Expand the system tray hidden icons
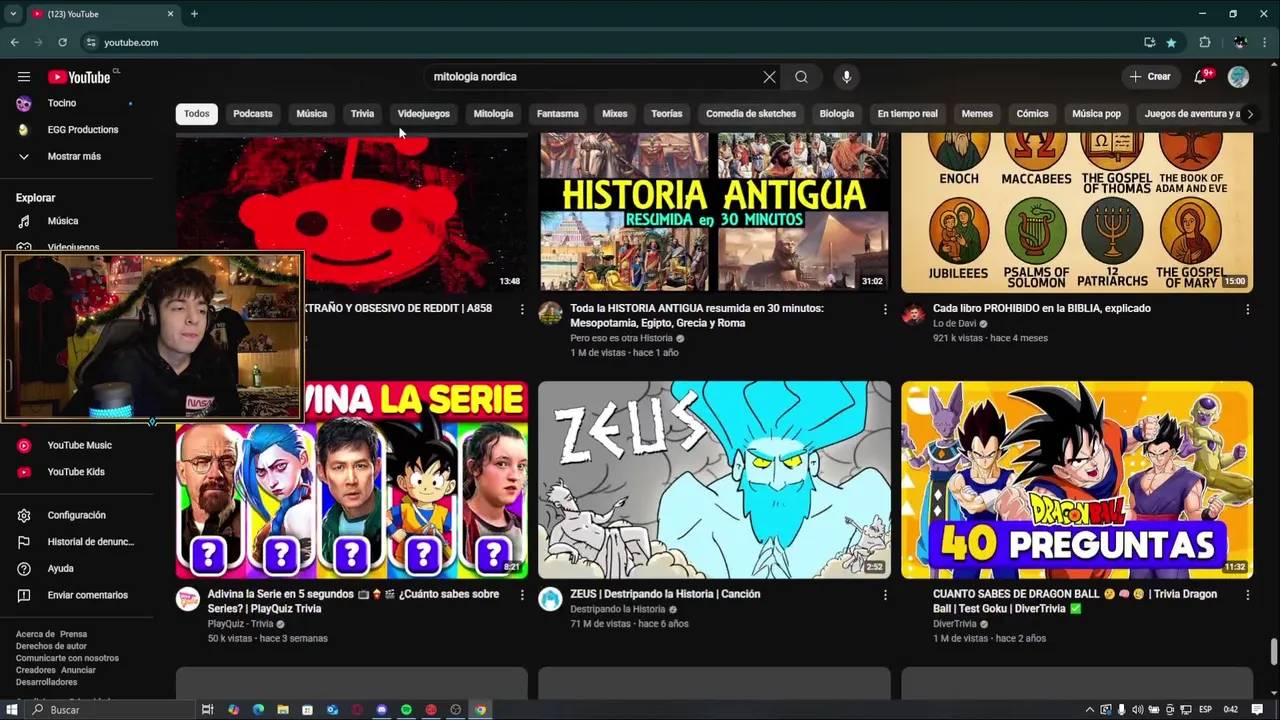The image size is (1280, 720). pyautogui.click(x=1089, y=710)
